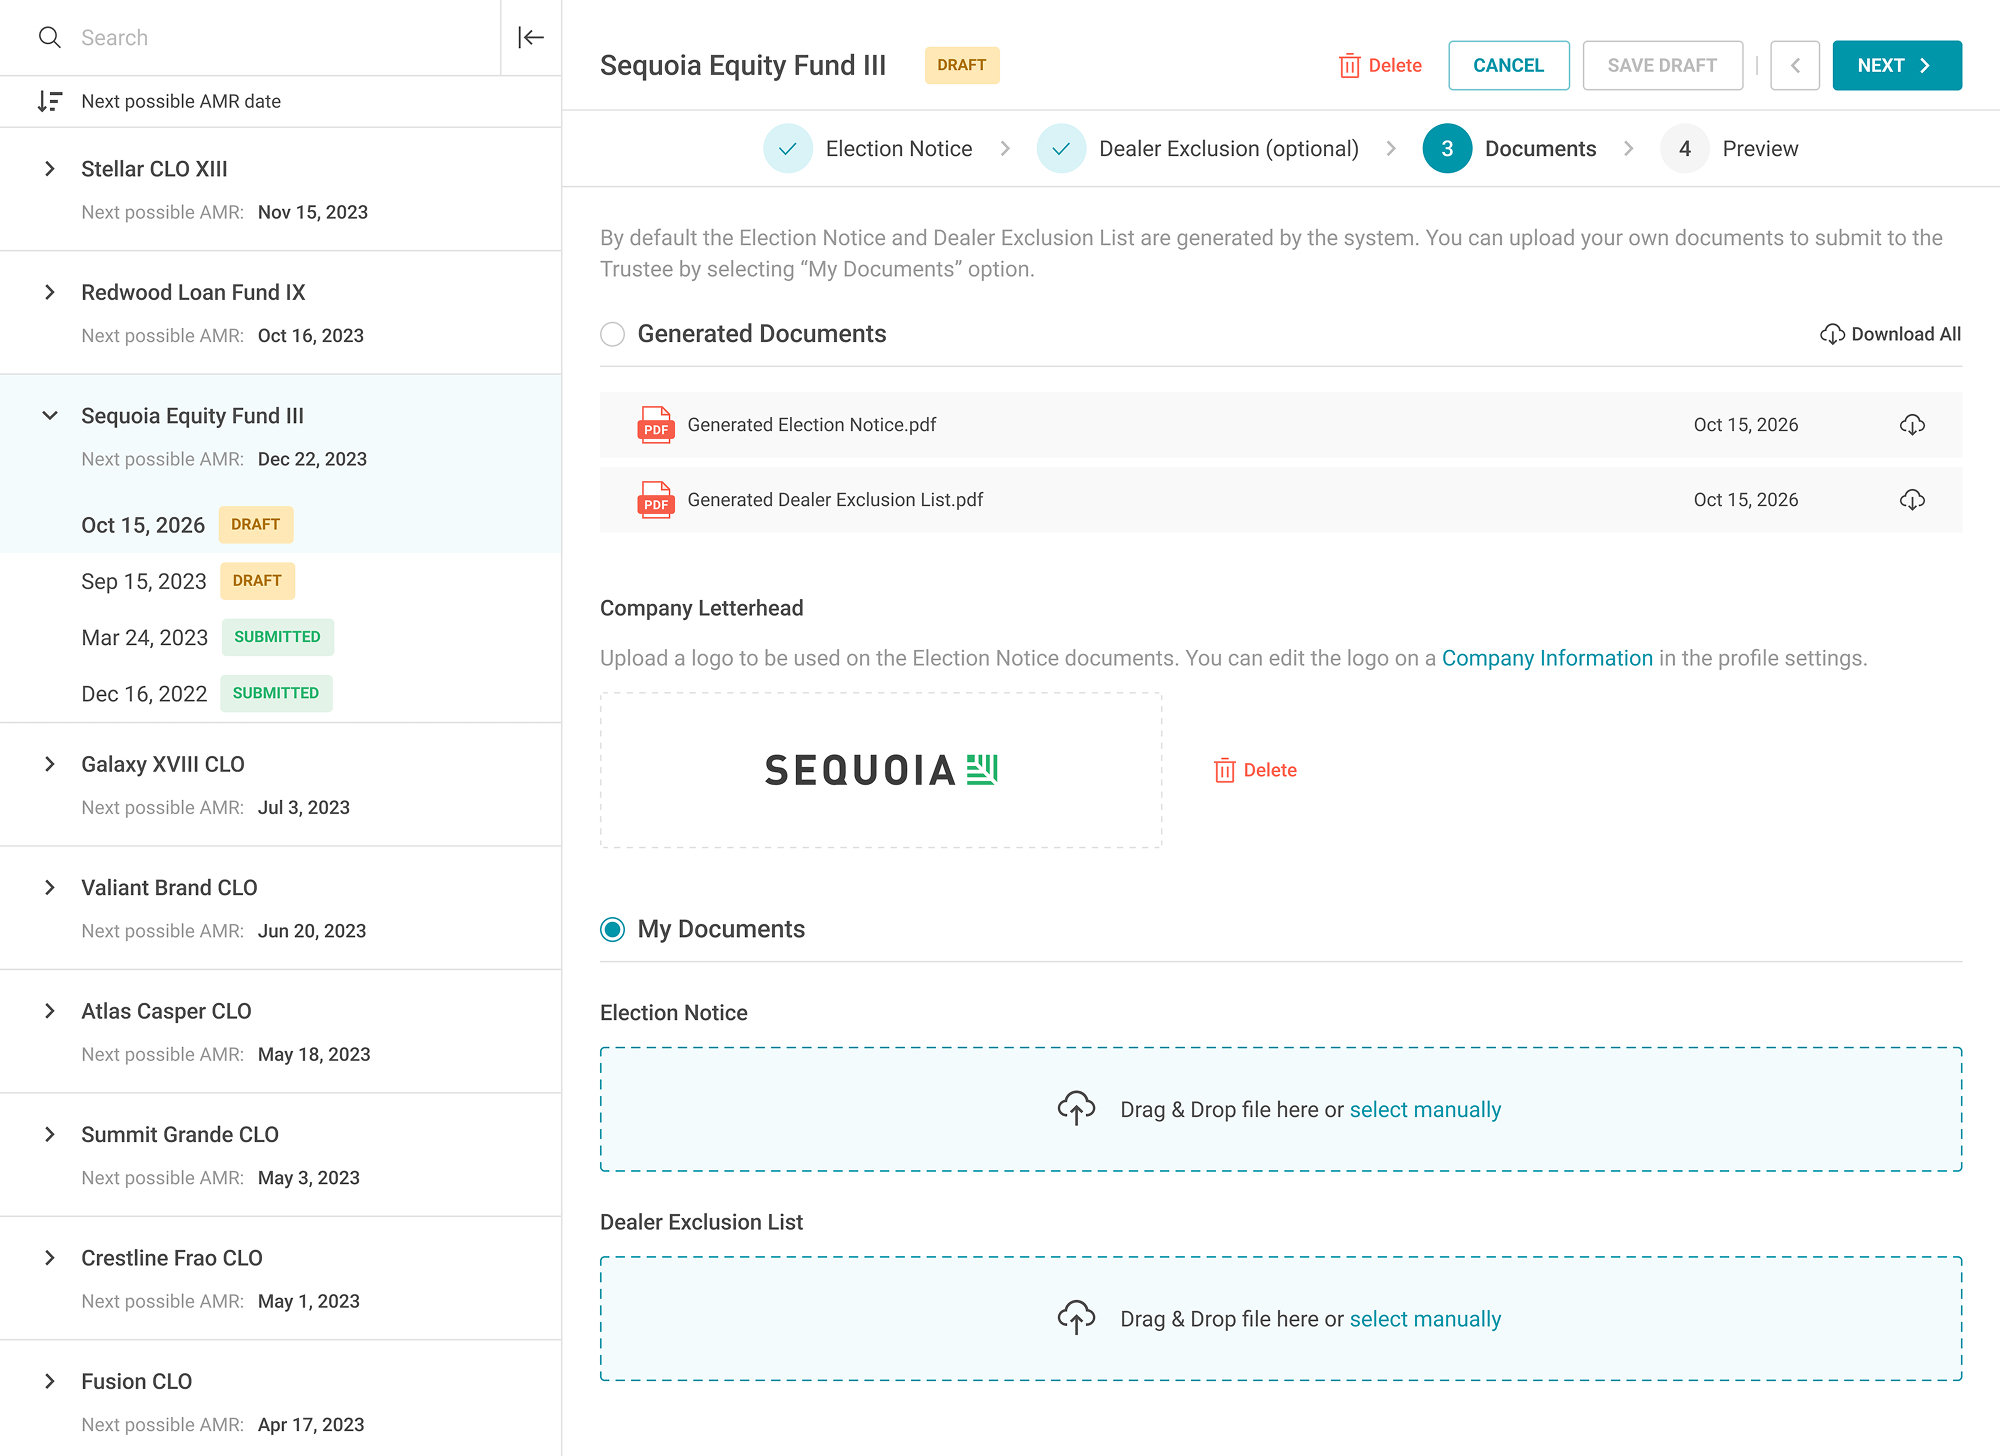Click Atlas Casper CLO date May 18, 2023
This screenshot has height=1456, width=2000.
click(314, 1055)
